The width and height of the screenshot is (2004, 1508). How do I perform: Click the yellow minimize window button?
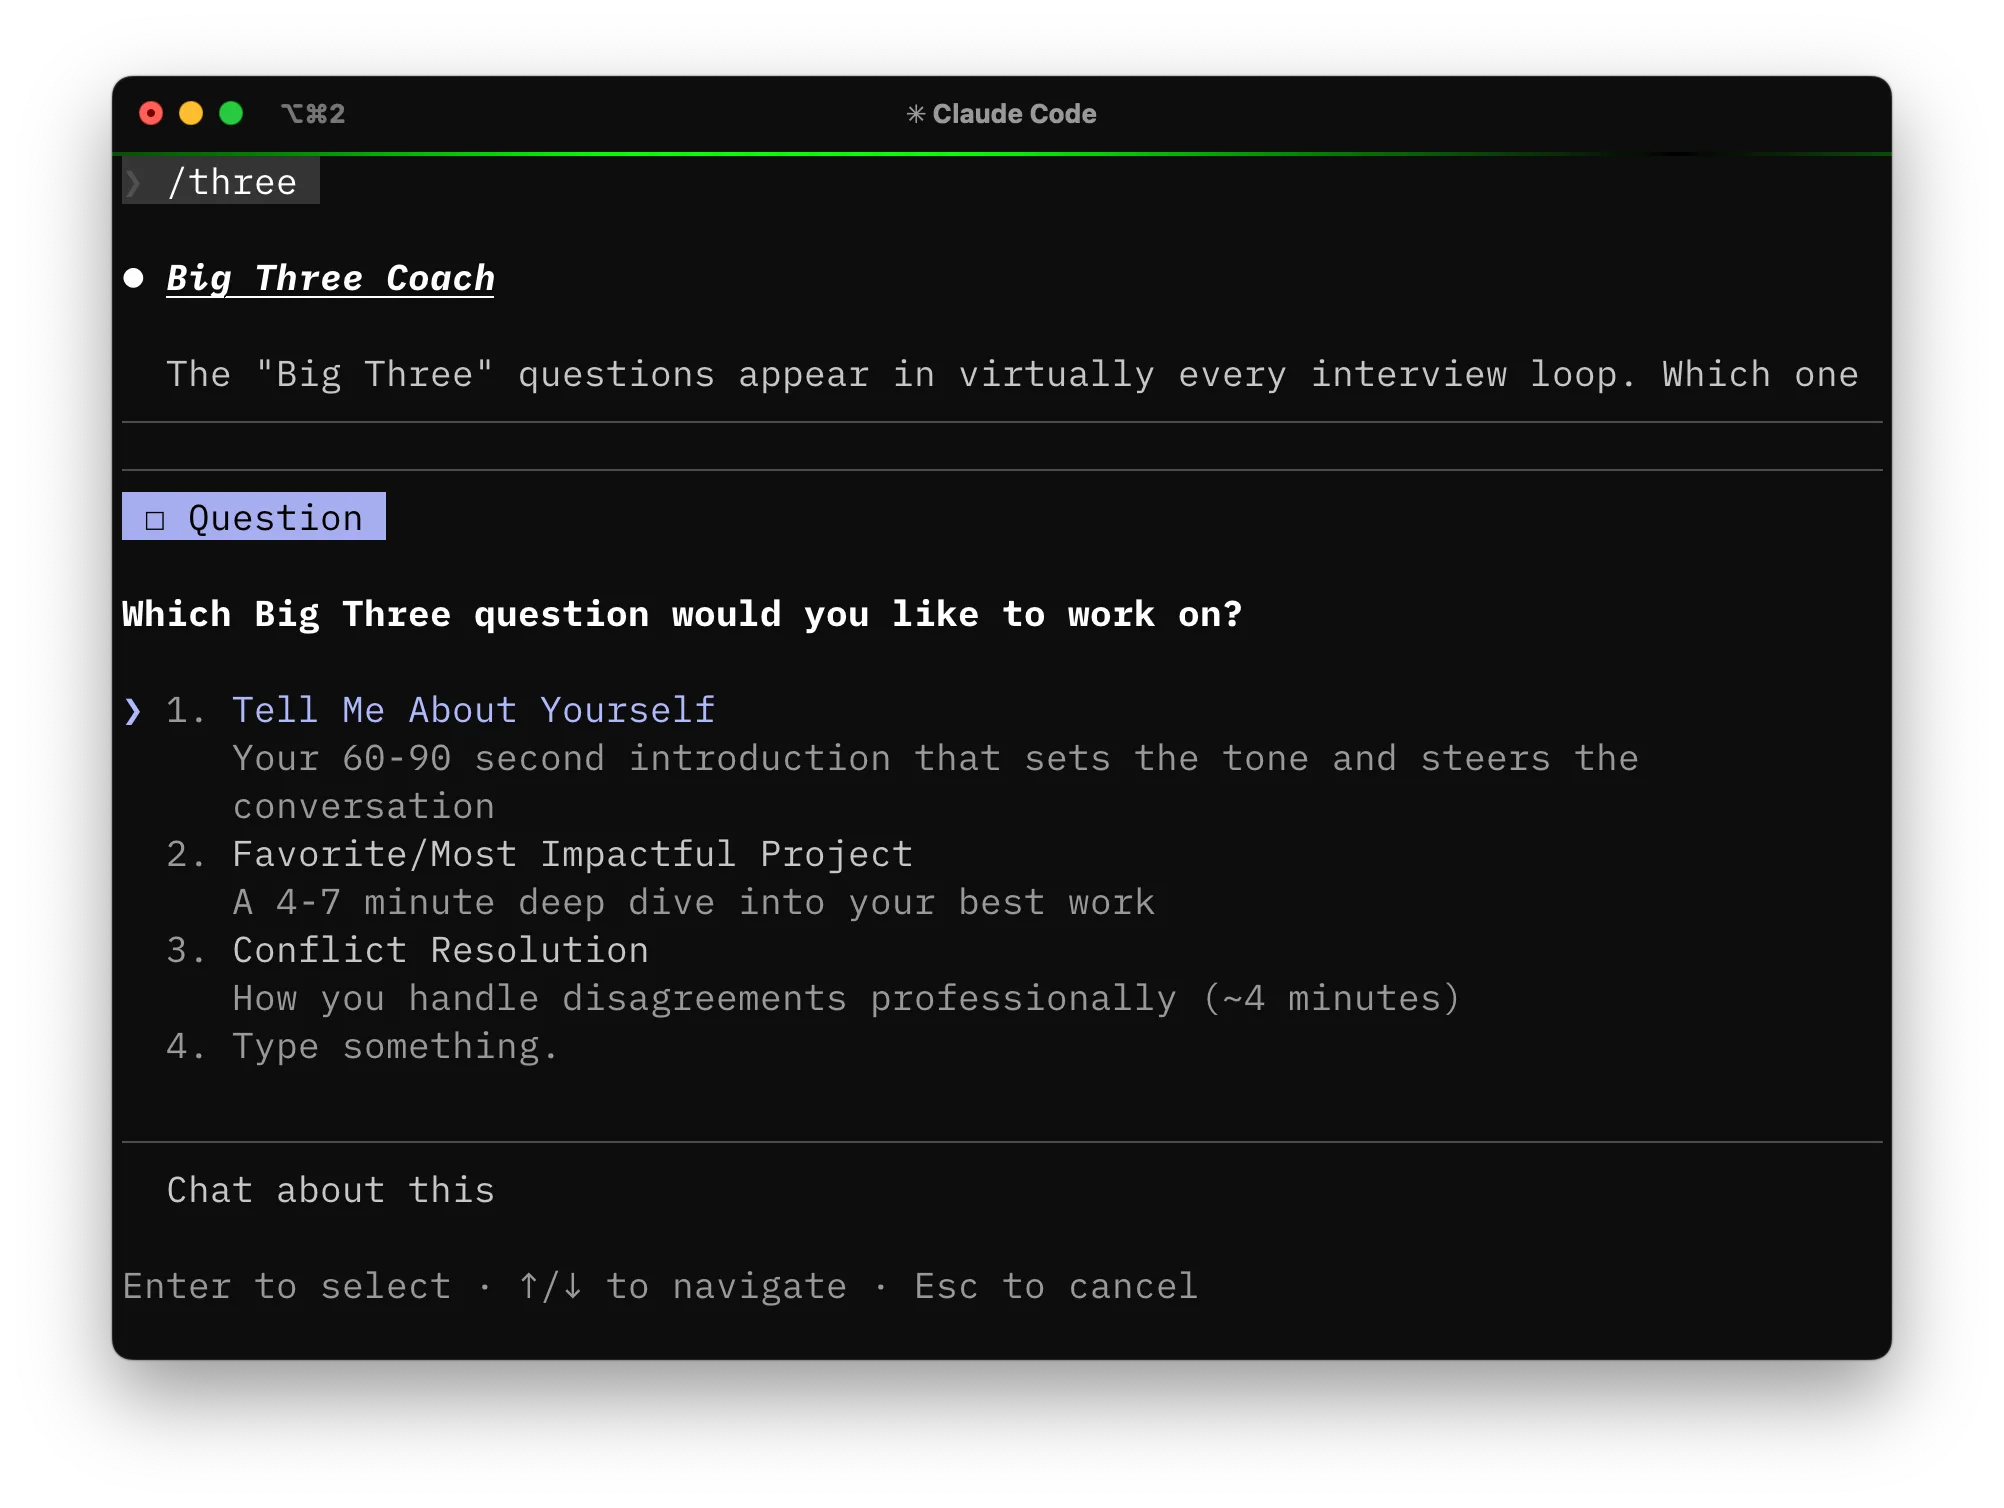pos(191,114)
